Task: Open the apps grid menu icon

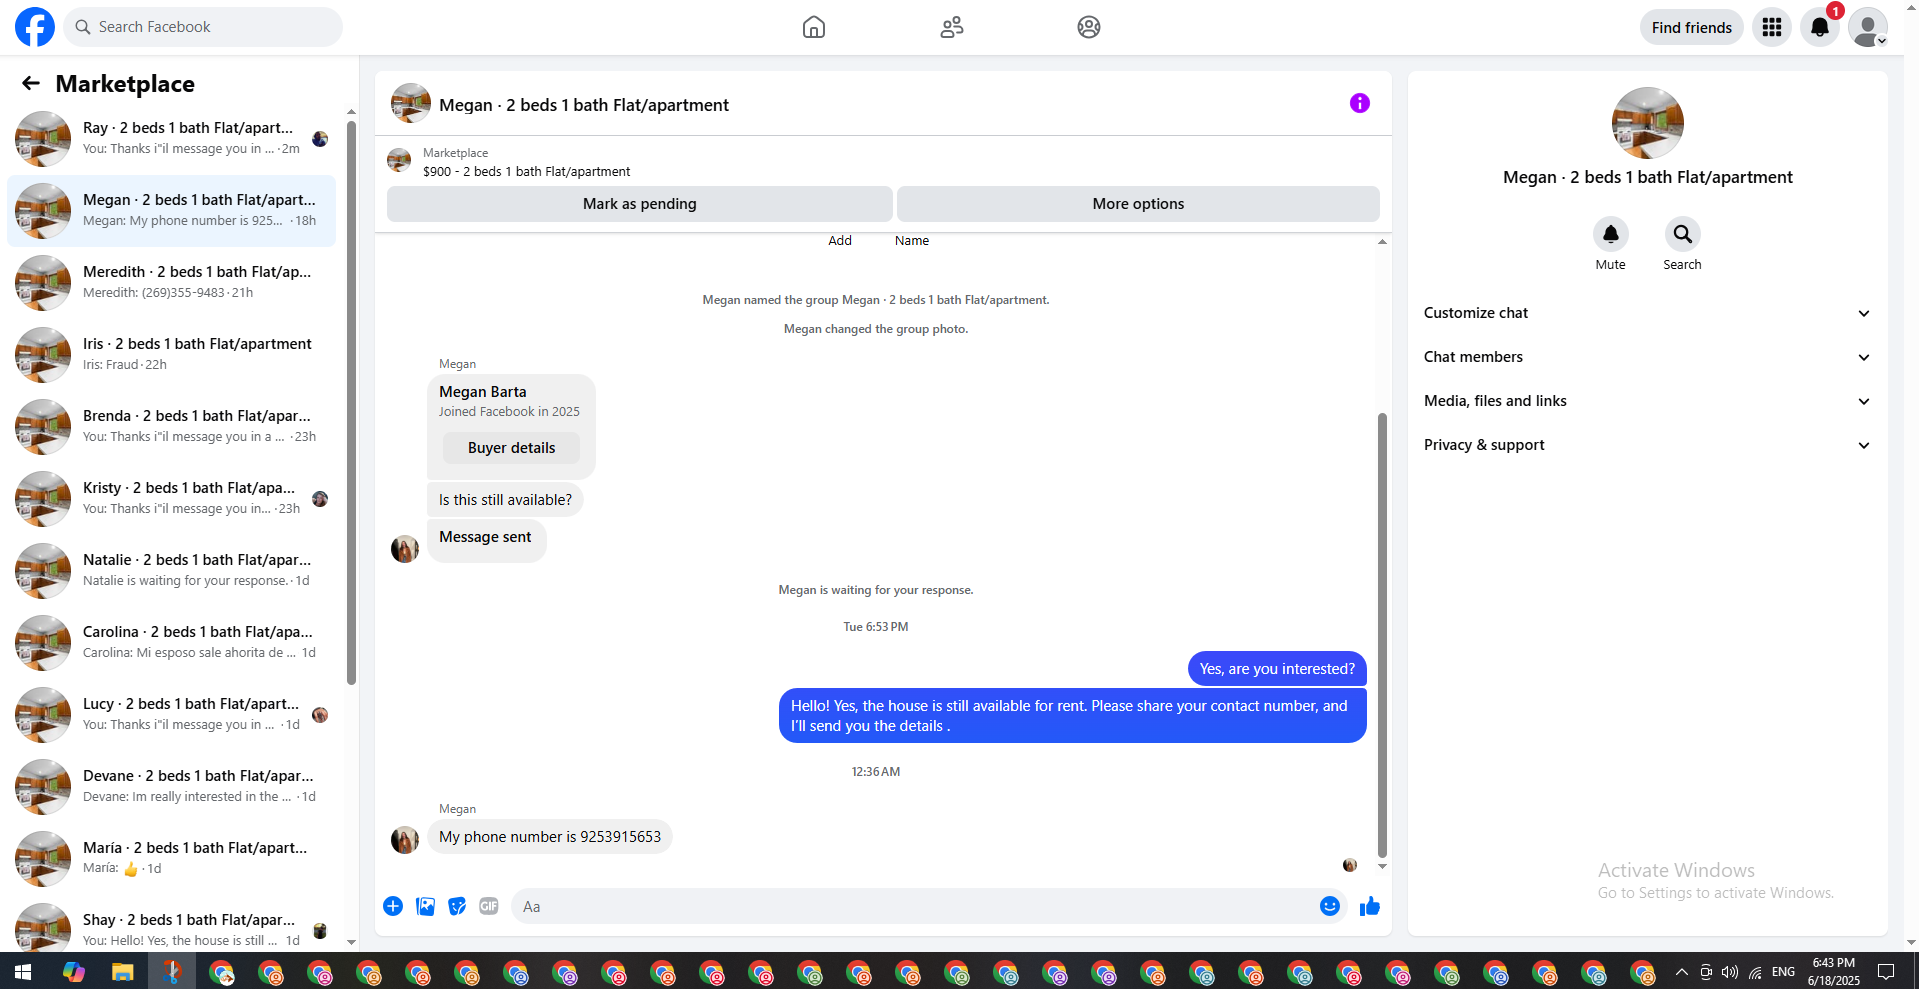Action: click(x=1772, y=27)
